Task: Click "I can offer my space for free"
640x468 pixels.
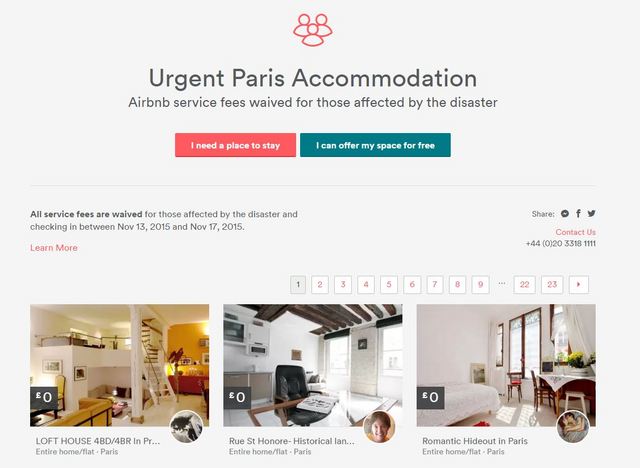Action: [x=375, y=145]
